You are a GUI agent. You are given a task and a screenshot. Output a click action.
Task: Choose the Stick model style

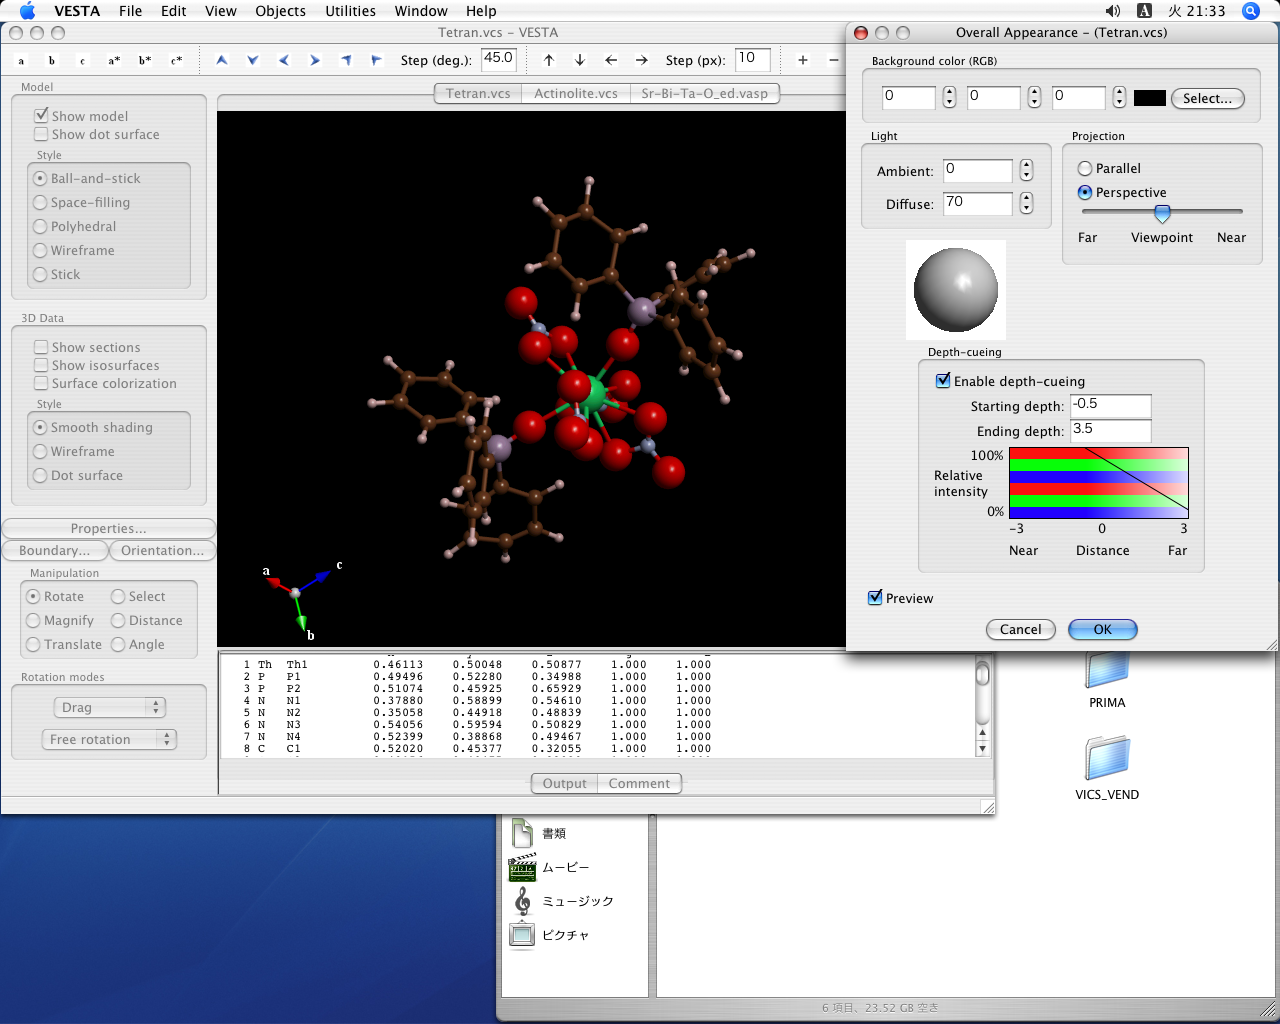pyautogui.click(x=40, y=274)
